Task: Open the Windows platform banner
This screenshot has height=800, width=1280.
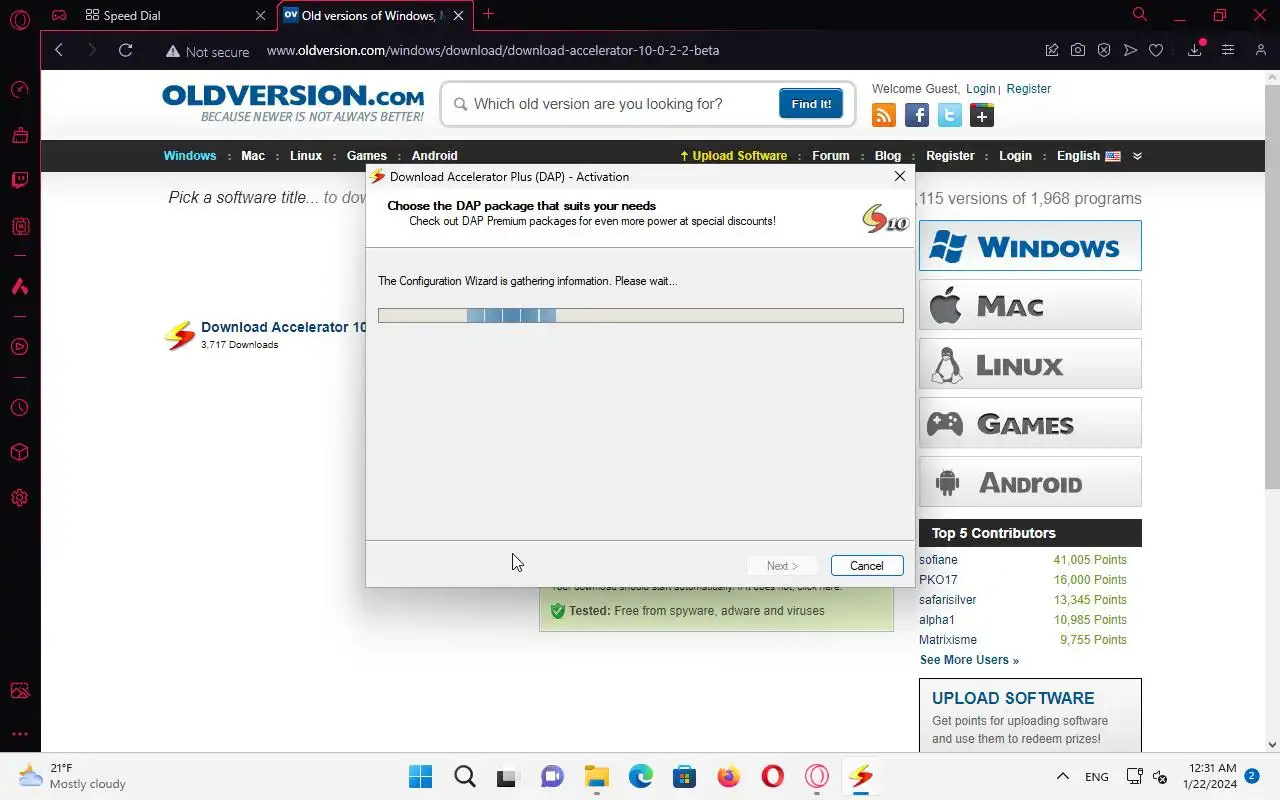Action: coord(1030,246)
